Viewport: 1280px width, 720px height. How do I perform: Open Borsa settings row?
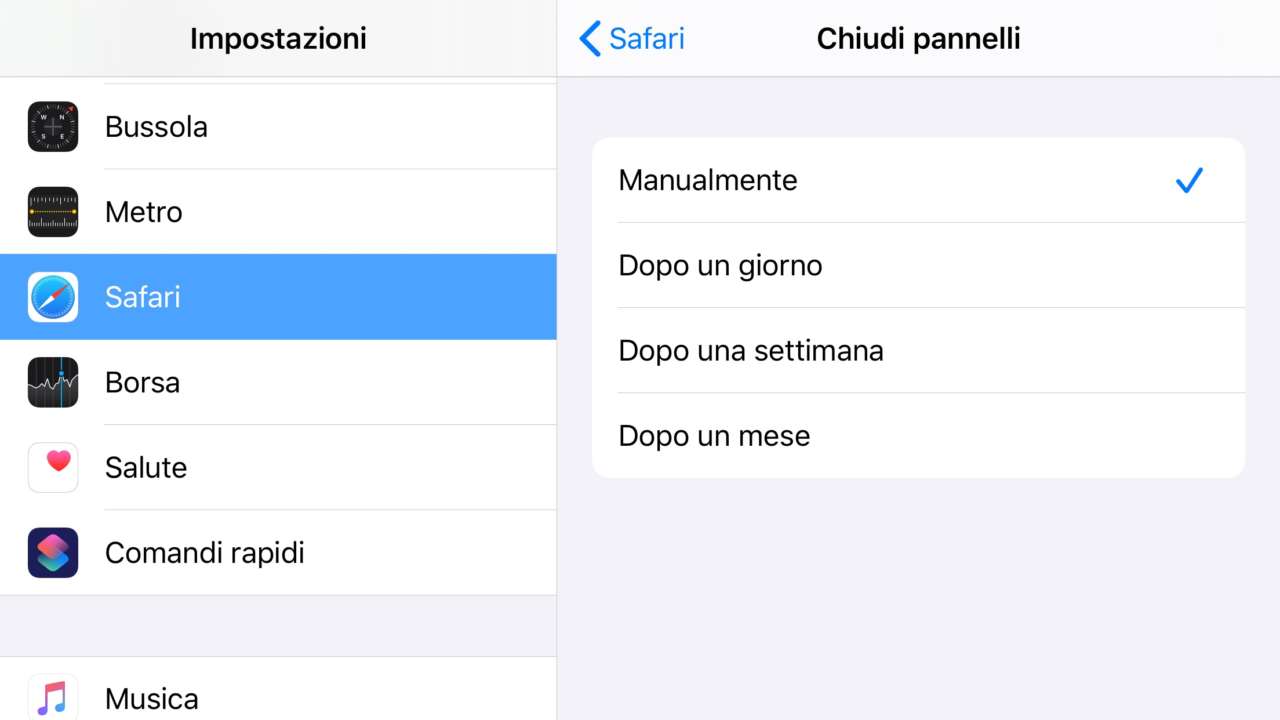point(142,382)
